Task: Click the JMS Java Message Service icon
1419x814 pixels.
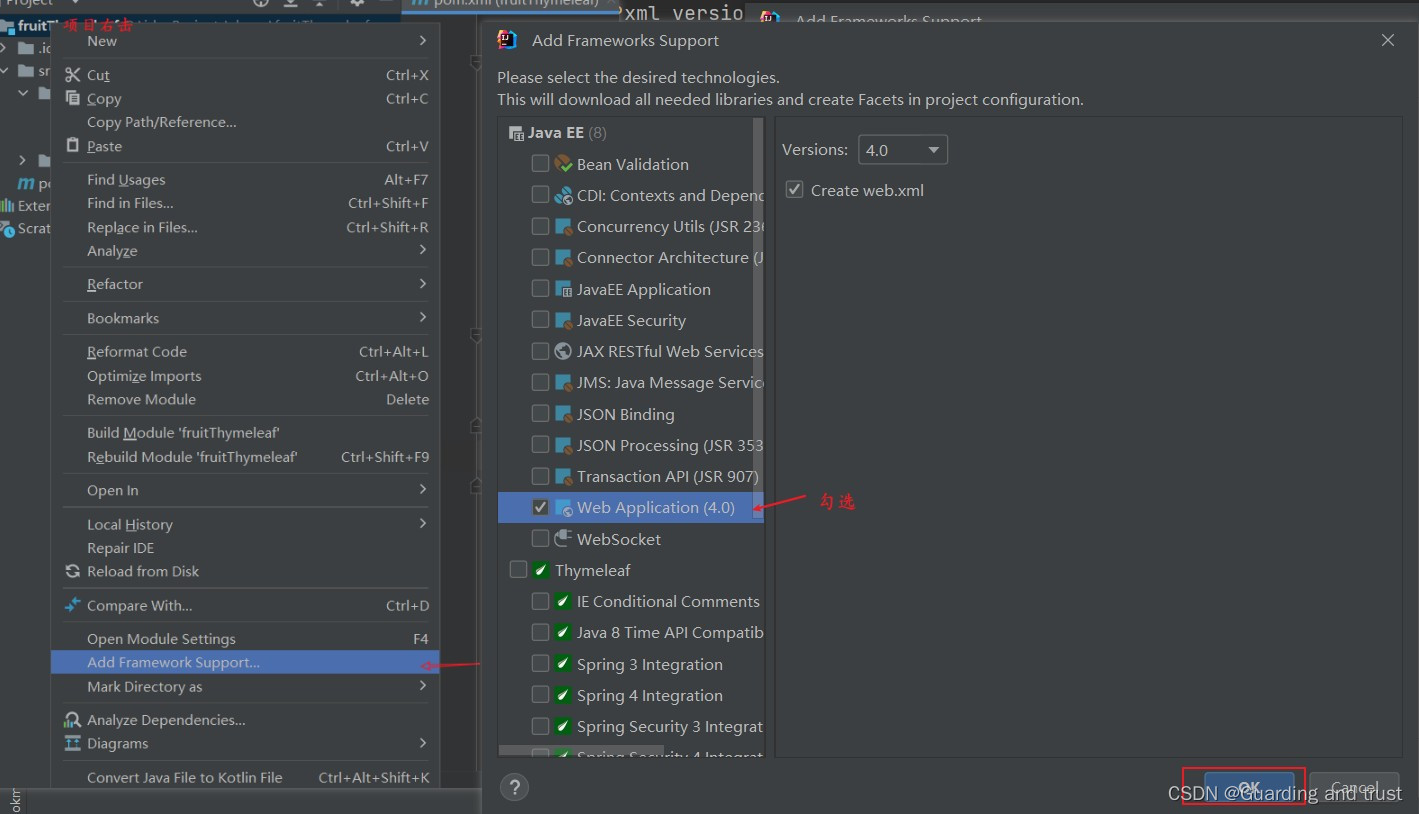Action: [563, 382]
